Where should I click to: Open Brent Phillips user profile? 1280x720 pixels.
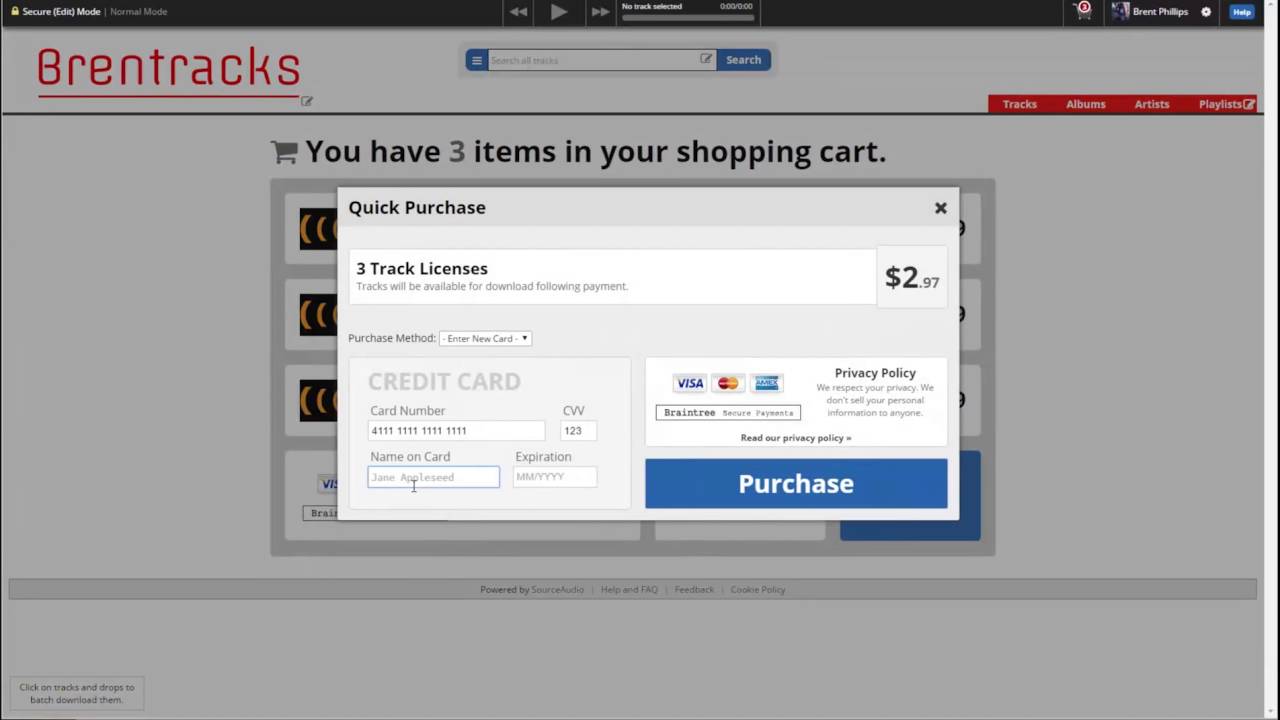(1150, 11)
